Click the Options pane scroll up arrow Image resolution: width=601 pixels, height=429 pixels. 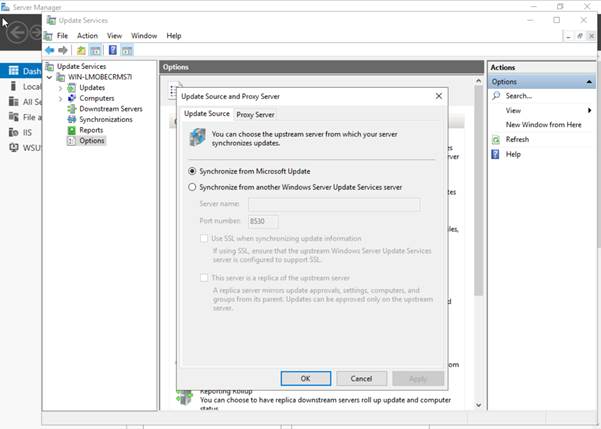(x=478, y=81)
